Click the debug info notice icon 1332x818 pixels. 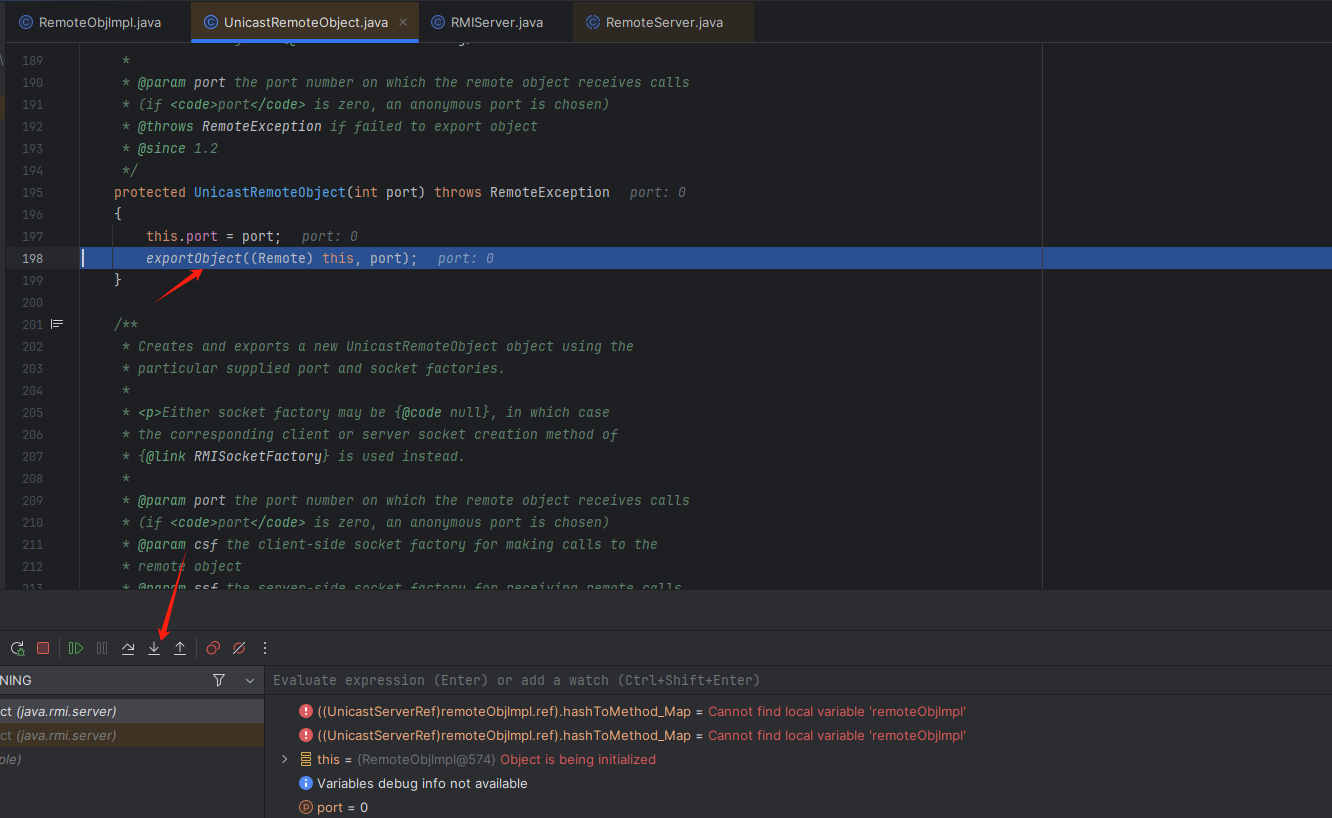(x=306, y=784)
